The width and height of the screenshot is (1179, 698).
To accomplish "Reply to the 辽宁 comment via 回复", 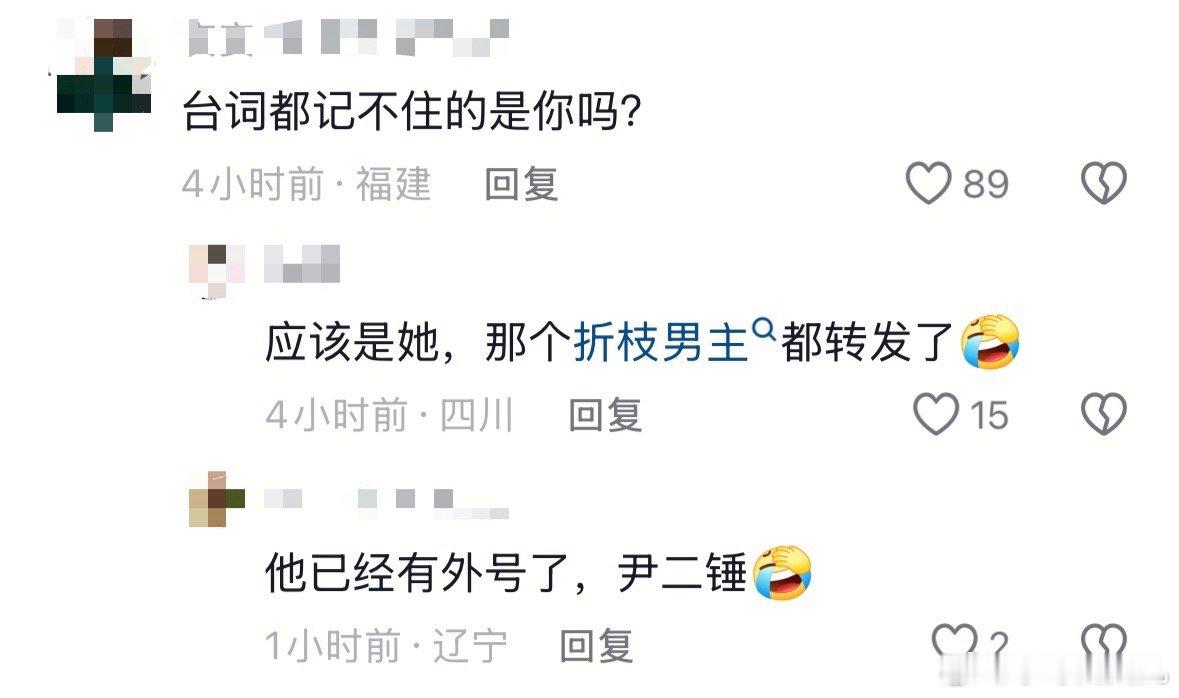I will pos(596,645).
